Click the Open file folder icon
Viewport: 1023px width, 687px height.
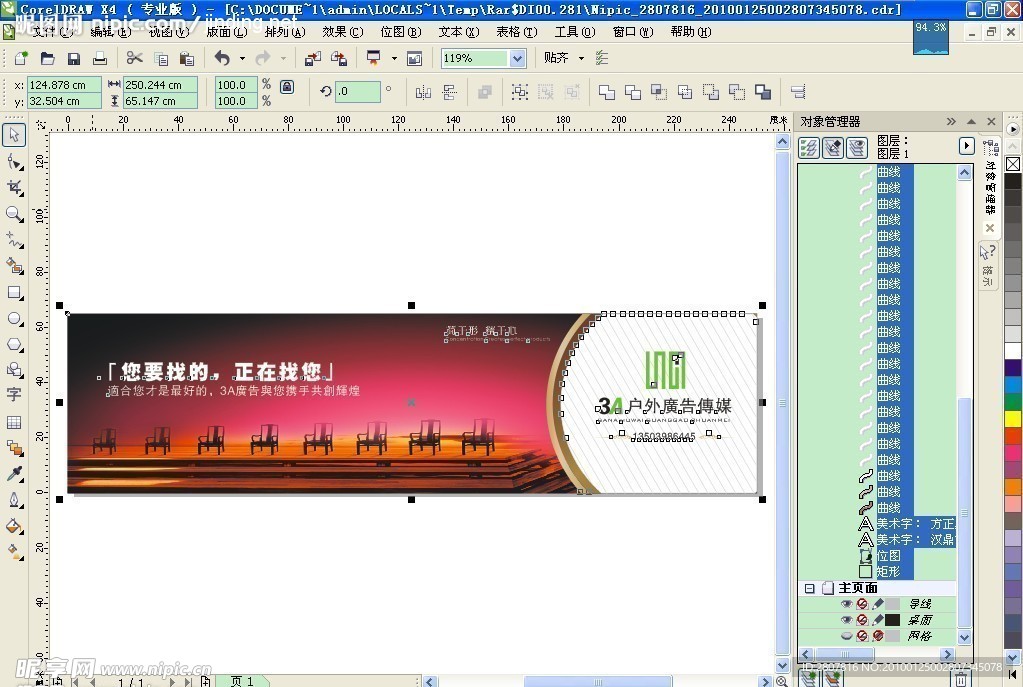[x=48, y=58]
